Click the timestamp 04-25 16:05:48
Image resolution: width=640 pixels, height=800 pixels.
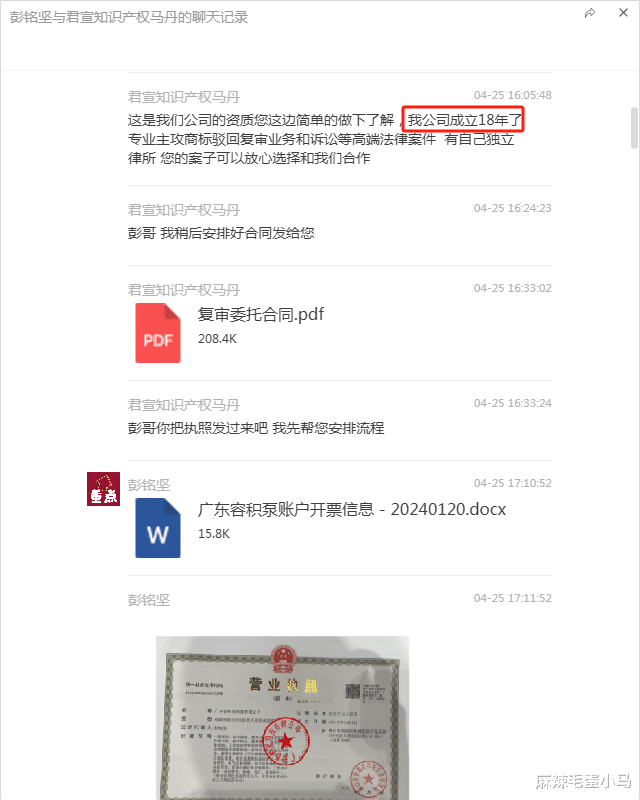tap(512, 95)
